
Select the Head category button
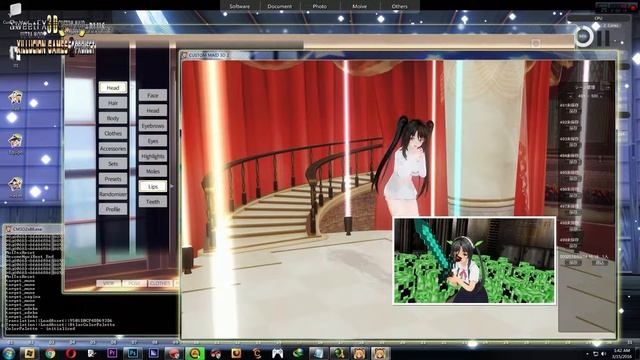(x=113, y=87)
